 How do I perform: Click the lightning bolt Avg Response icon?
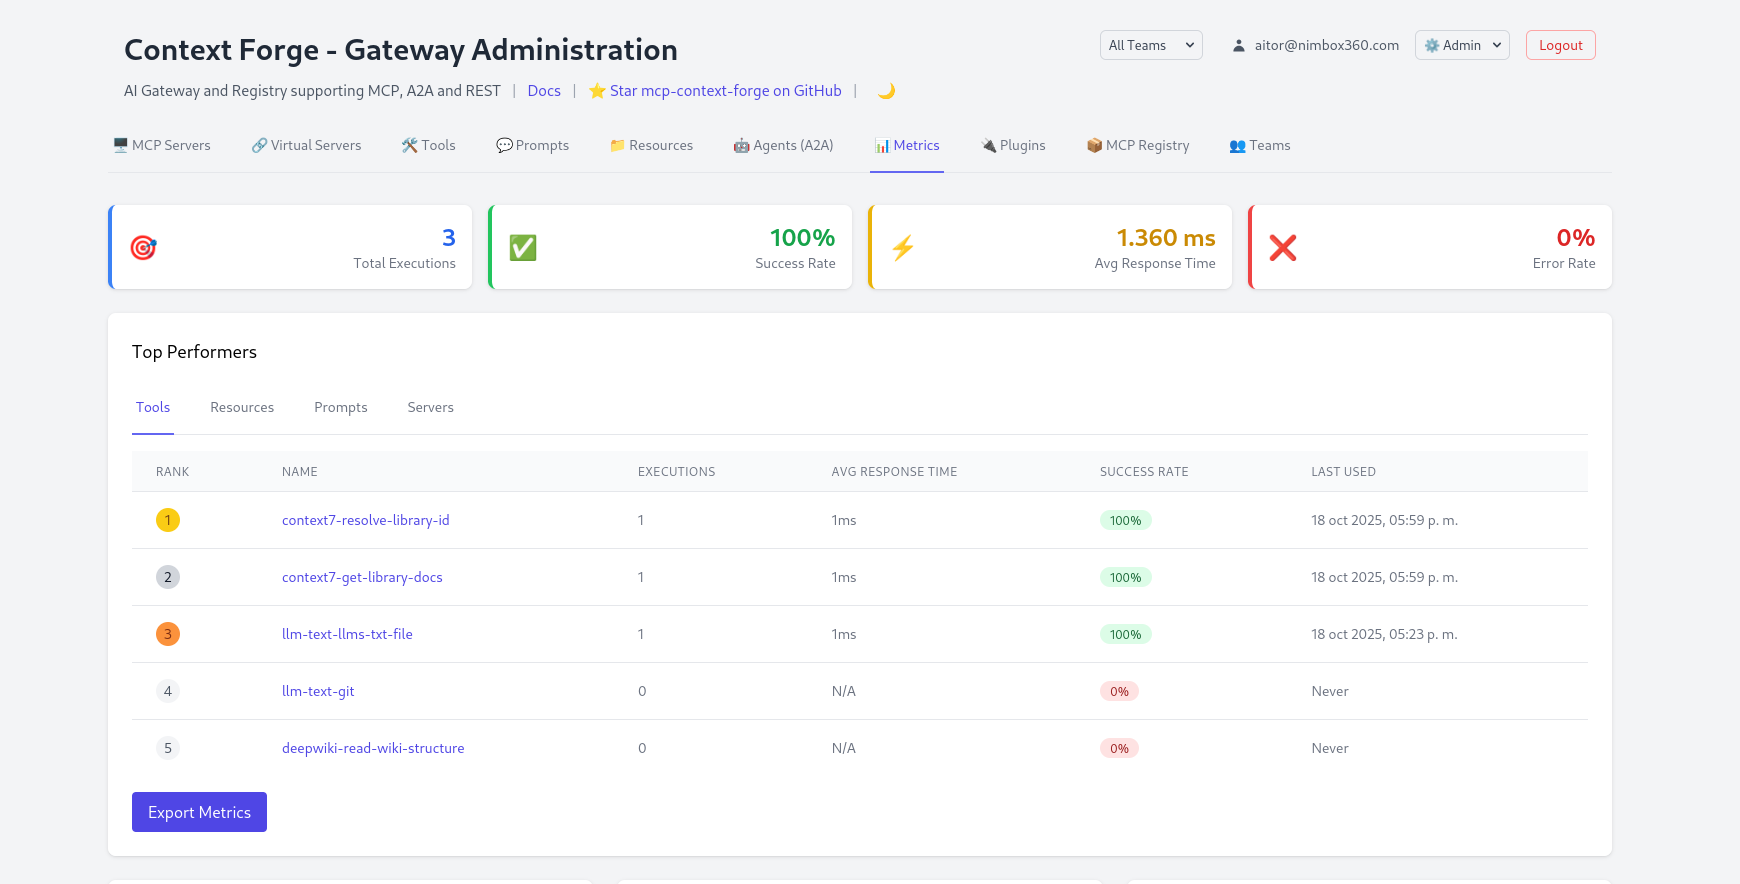point(903,248)
